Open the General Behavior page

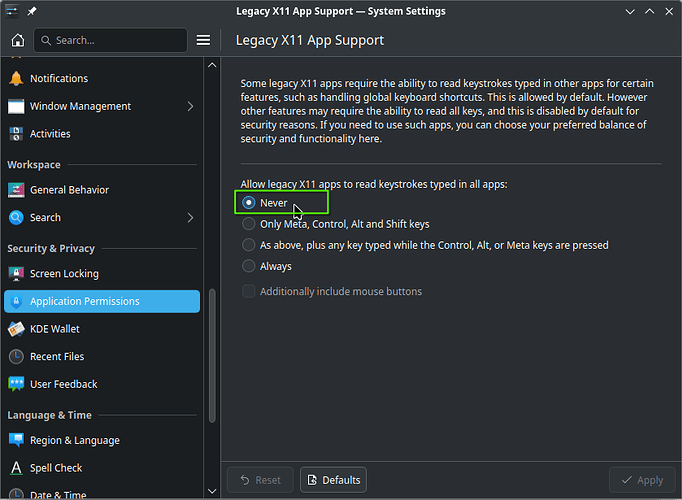(102, 190)
